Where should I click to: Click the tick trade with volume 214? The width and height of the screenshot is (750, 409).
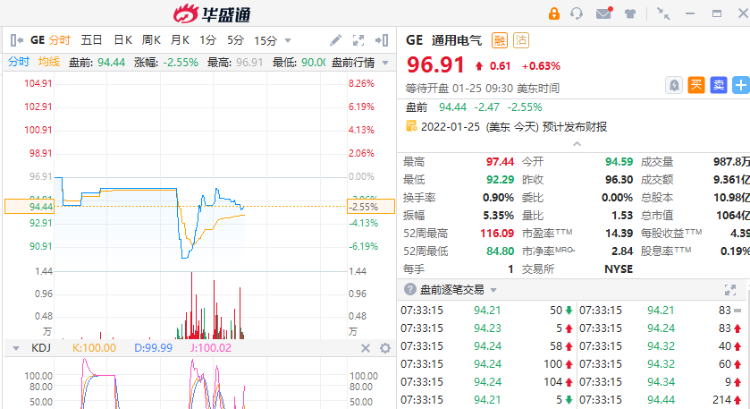coord(660,400)
